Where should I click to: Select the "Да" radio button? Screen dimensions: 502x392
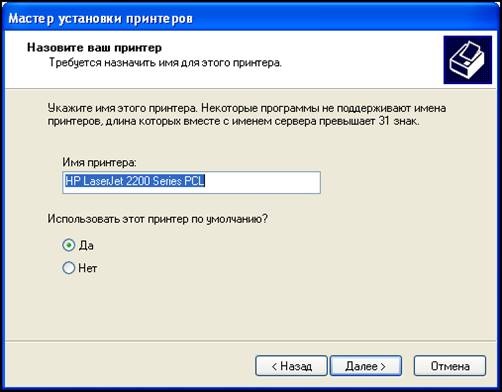coord(69,246)
